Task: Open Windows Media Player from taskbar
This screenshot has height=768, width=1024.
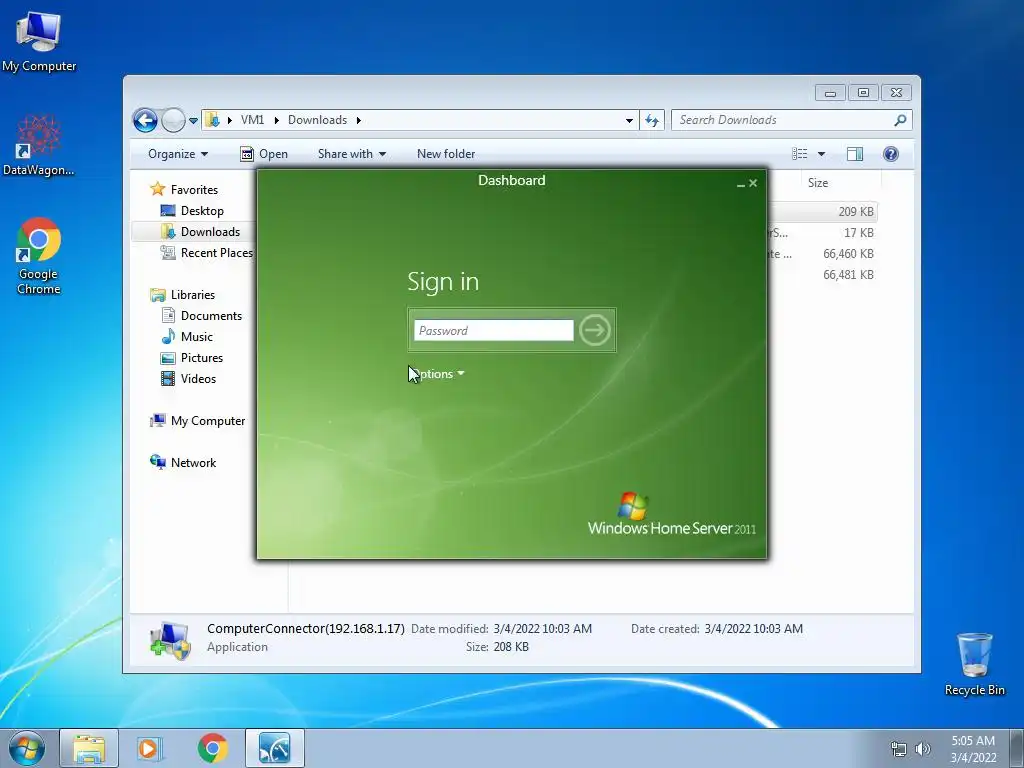Action: [150, 748]
